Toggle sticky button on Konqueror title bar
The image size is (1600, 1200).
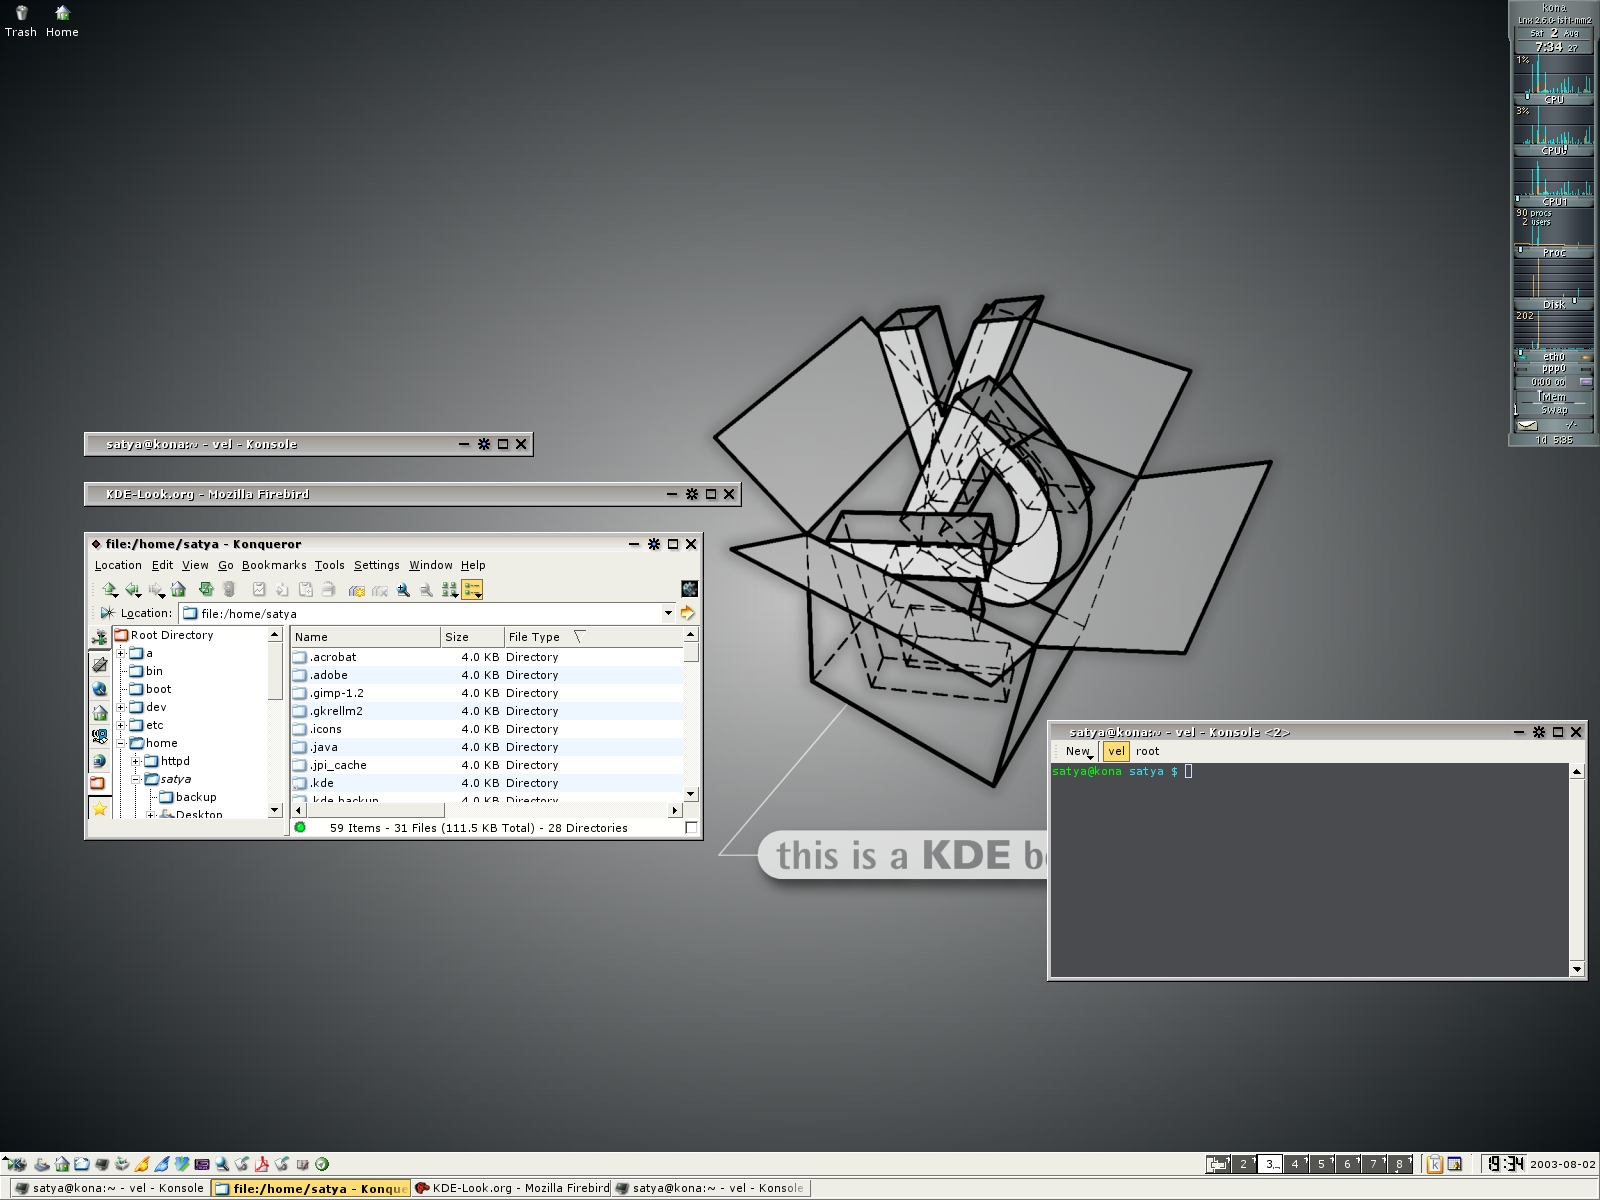pos(654,544)
